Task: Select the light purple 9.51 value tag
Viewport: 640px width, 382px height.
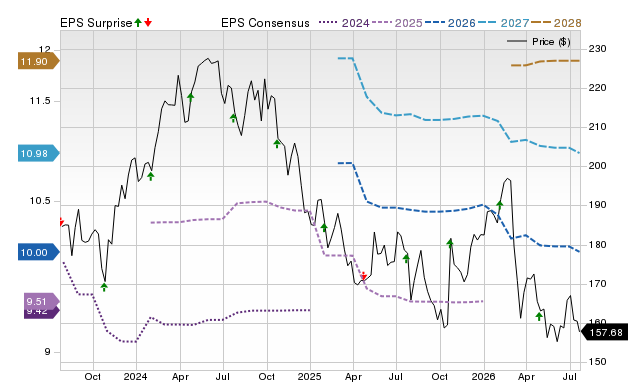Action: click(42, 301)
